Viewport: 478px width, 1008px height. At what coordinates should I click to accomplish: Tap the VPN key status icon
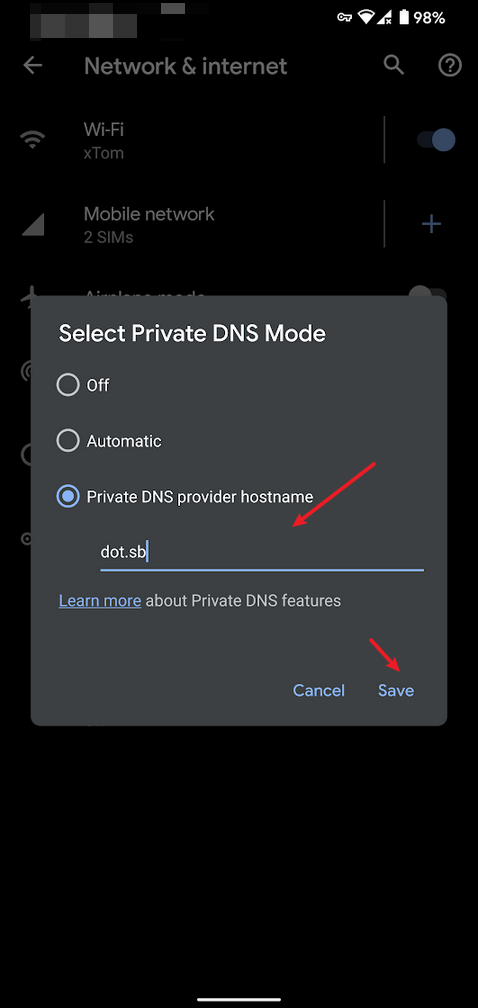pos(344,17)
